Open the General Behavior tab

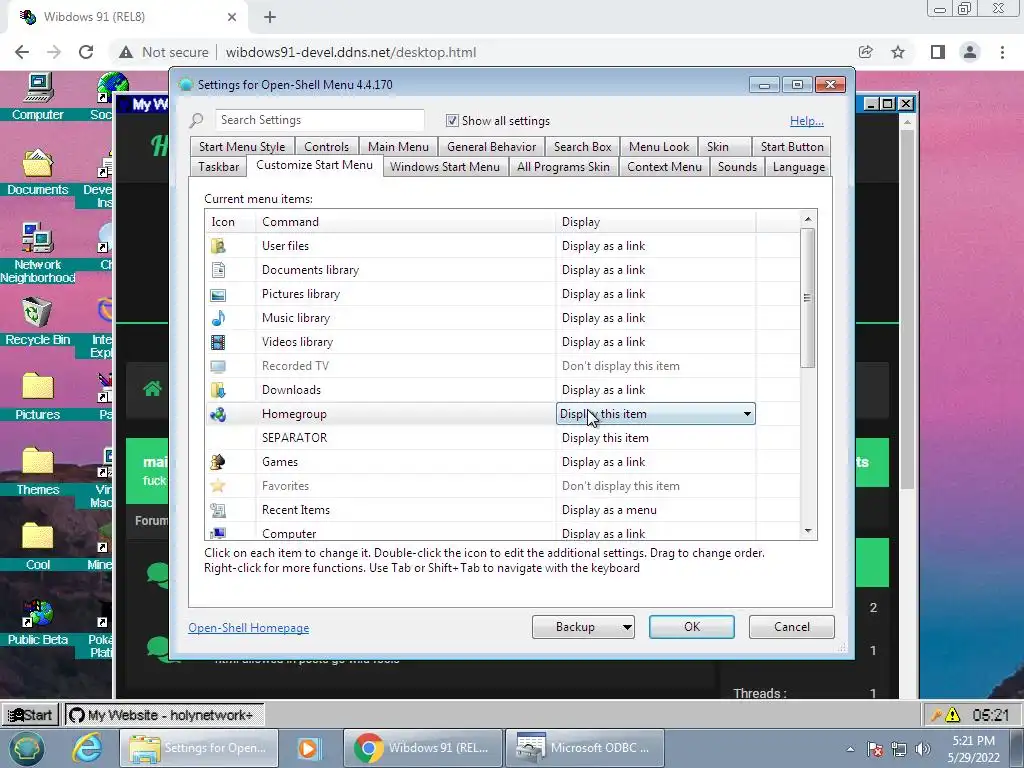pyautogui.click(x=492, y=147)
